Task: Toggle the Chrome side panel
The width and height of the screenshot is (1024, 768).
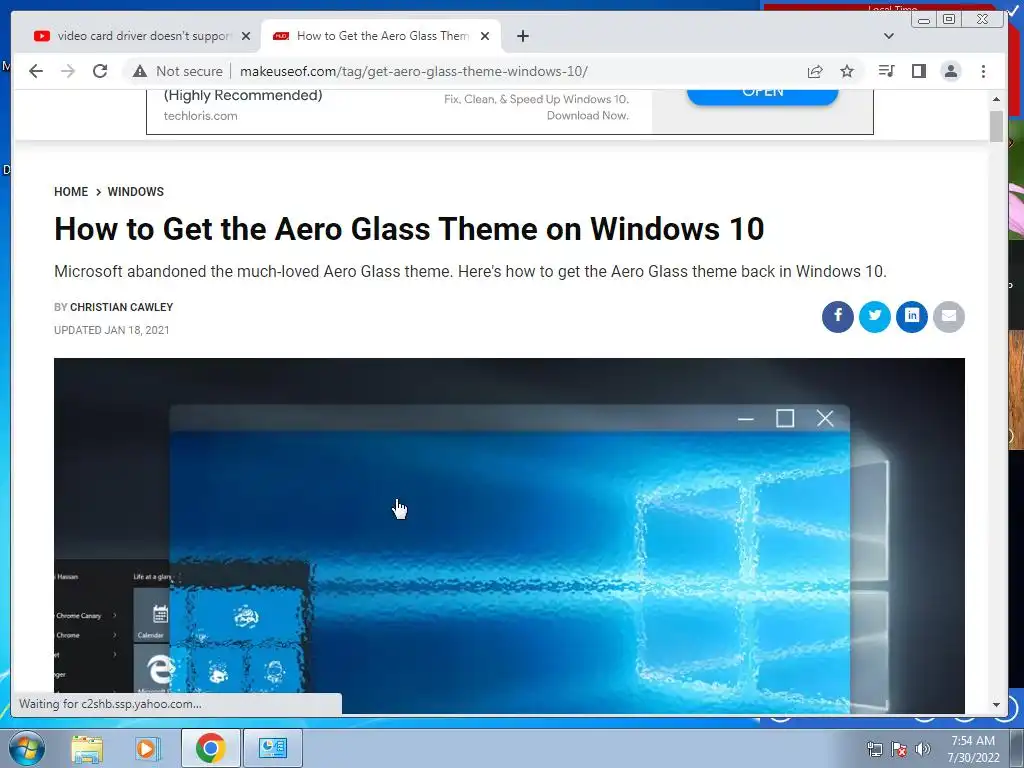Action: pyautogui.click(x=919, y=71)
